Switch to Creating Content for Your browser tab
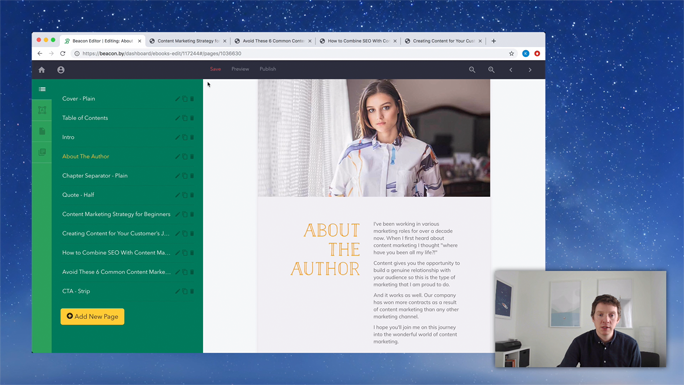Viewport: 684px width, 385px height. pyautogui.click(x=443, y=41)
